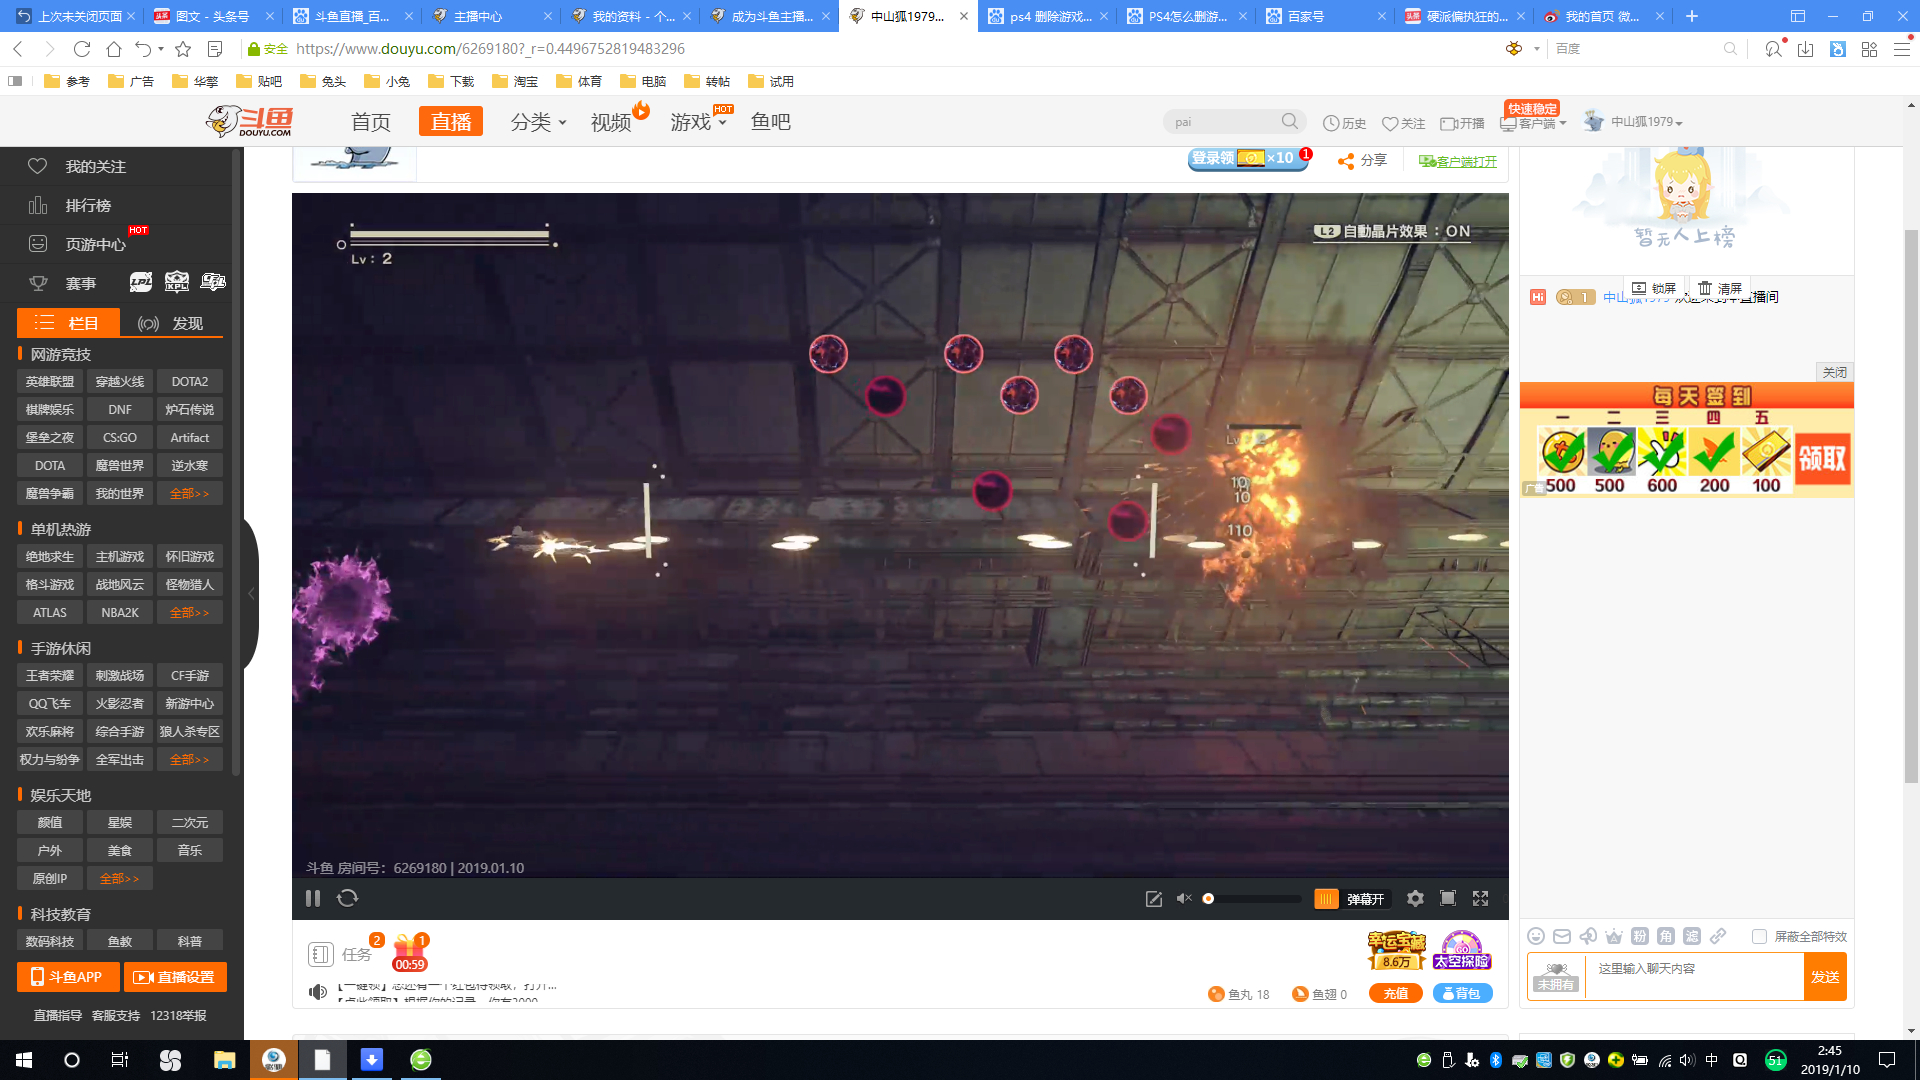
Task: Expand the 分类 dropdown in navigation
Action: (x=538, y=122)
